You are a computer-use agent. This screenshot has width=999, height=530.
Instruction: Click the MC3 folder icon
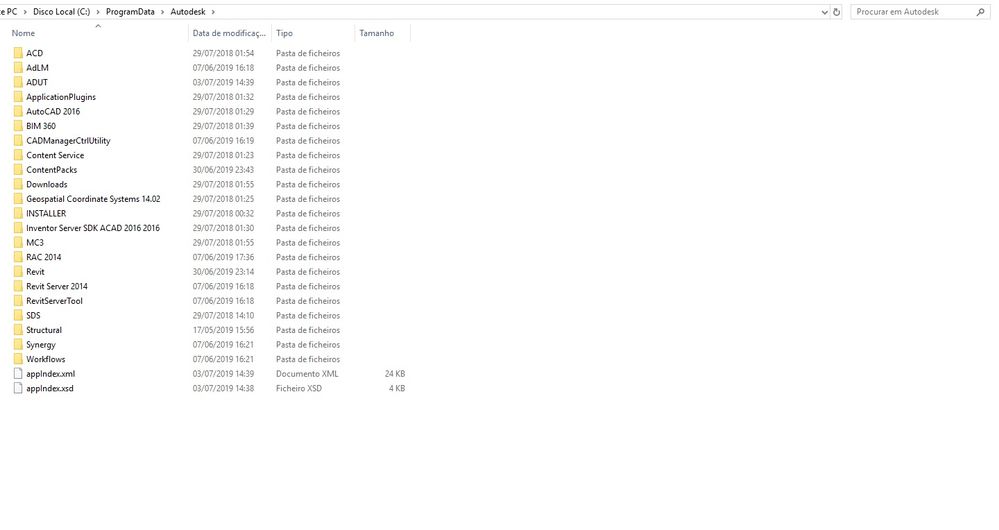pos(18,243)
